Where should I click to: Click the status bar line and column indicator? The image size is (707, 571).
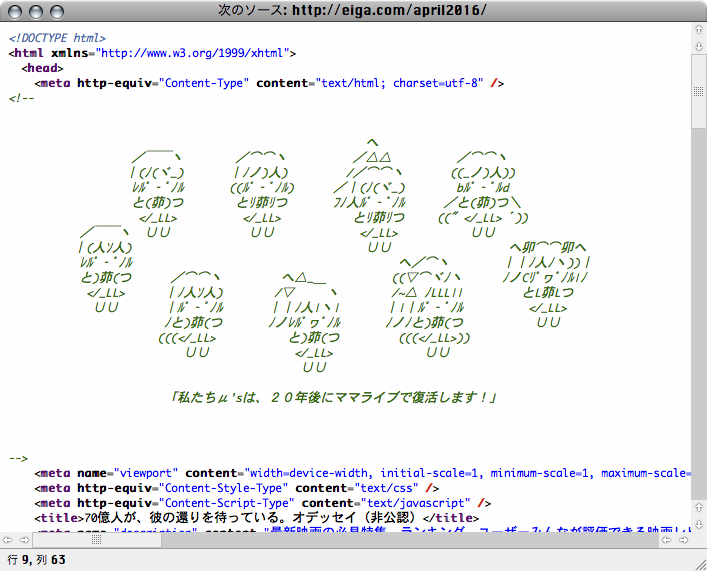click(37, 560)
